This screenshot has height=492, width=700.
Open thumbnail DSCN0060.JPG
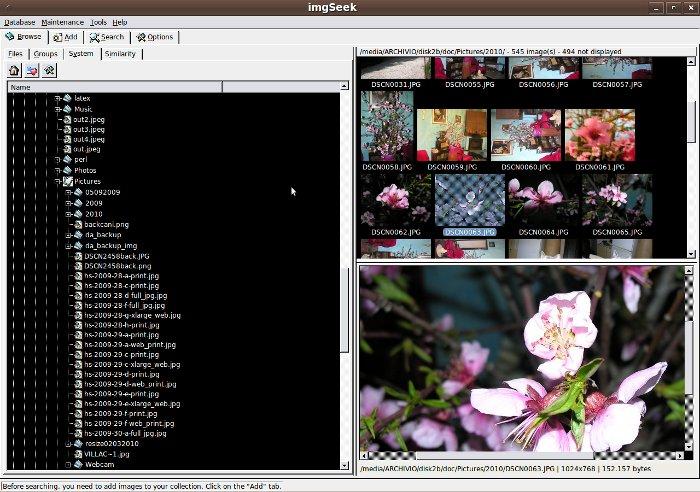point(526,135)
